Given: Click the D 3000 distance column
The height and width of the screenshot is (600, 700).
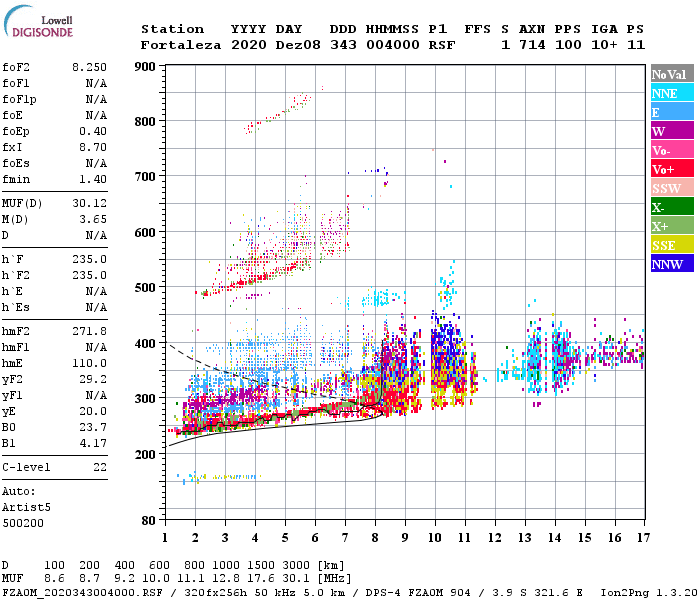Looking at the screenshot, I should [x=296, y=566].
